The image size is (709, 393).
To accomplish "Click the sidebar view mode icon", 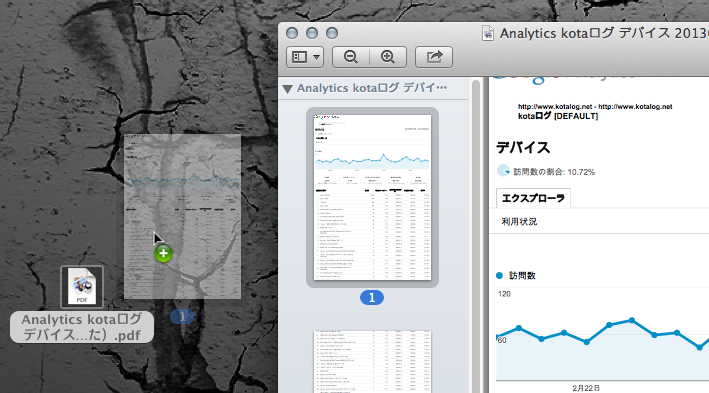I will pyautogui.click(x=299, y=57).
